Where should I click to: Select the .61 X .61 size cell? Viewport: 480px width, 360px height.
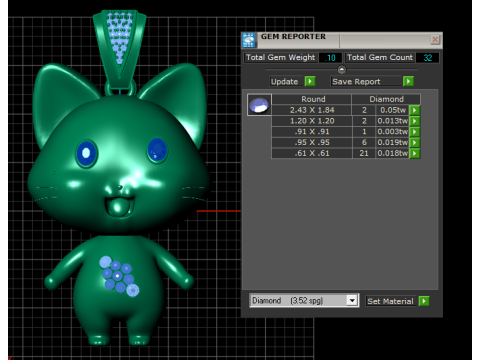(312, 153)
